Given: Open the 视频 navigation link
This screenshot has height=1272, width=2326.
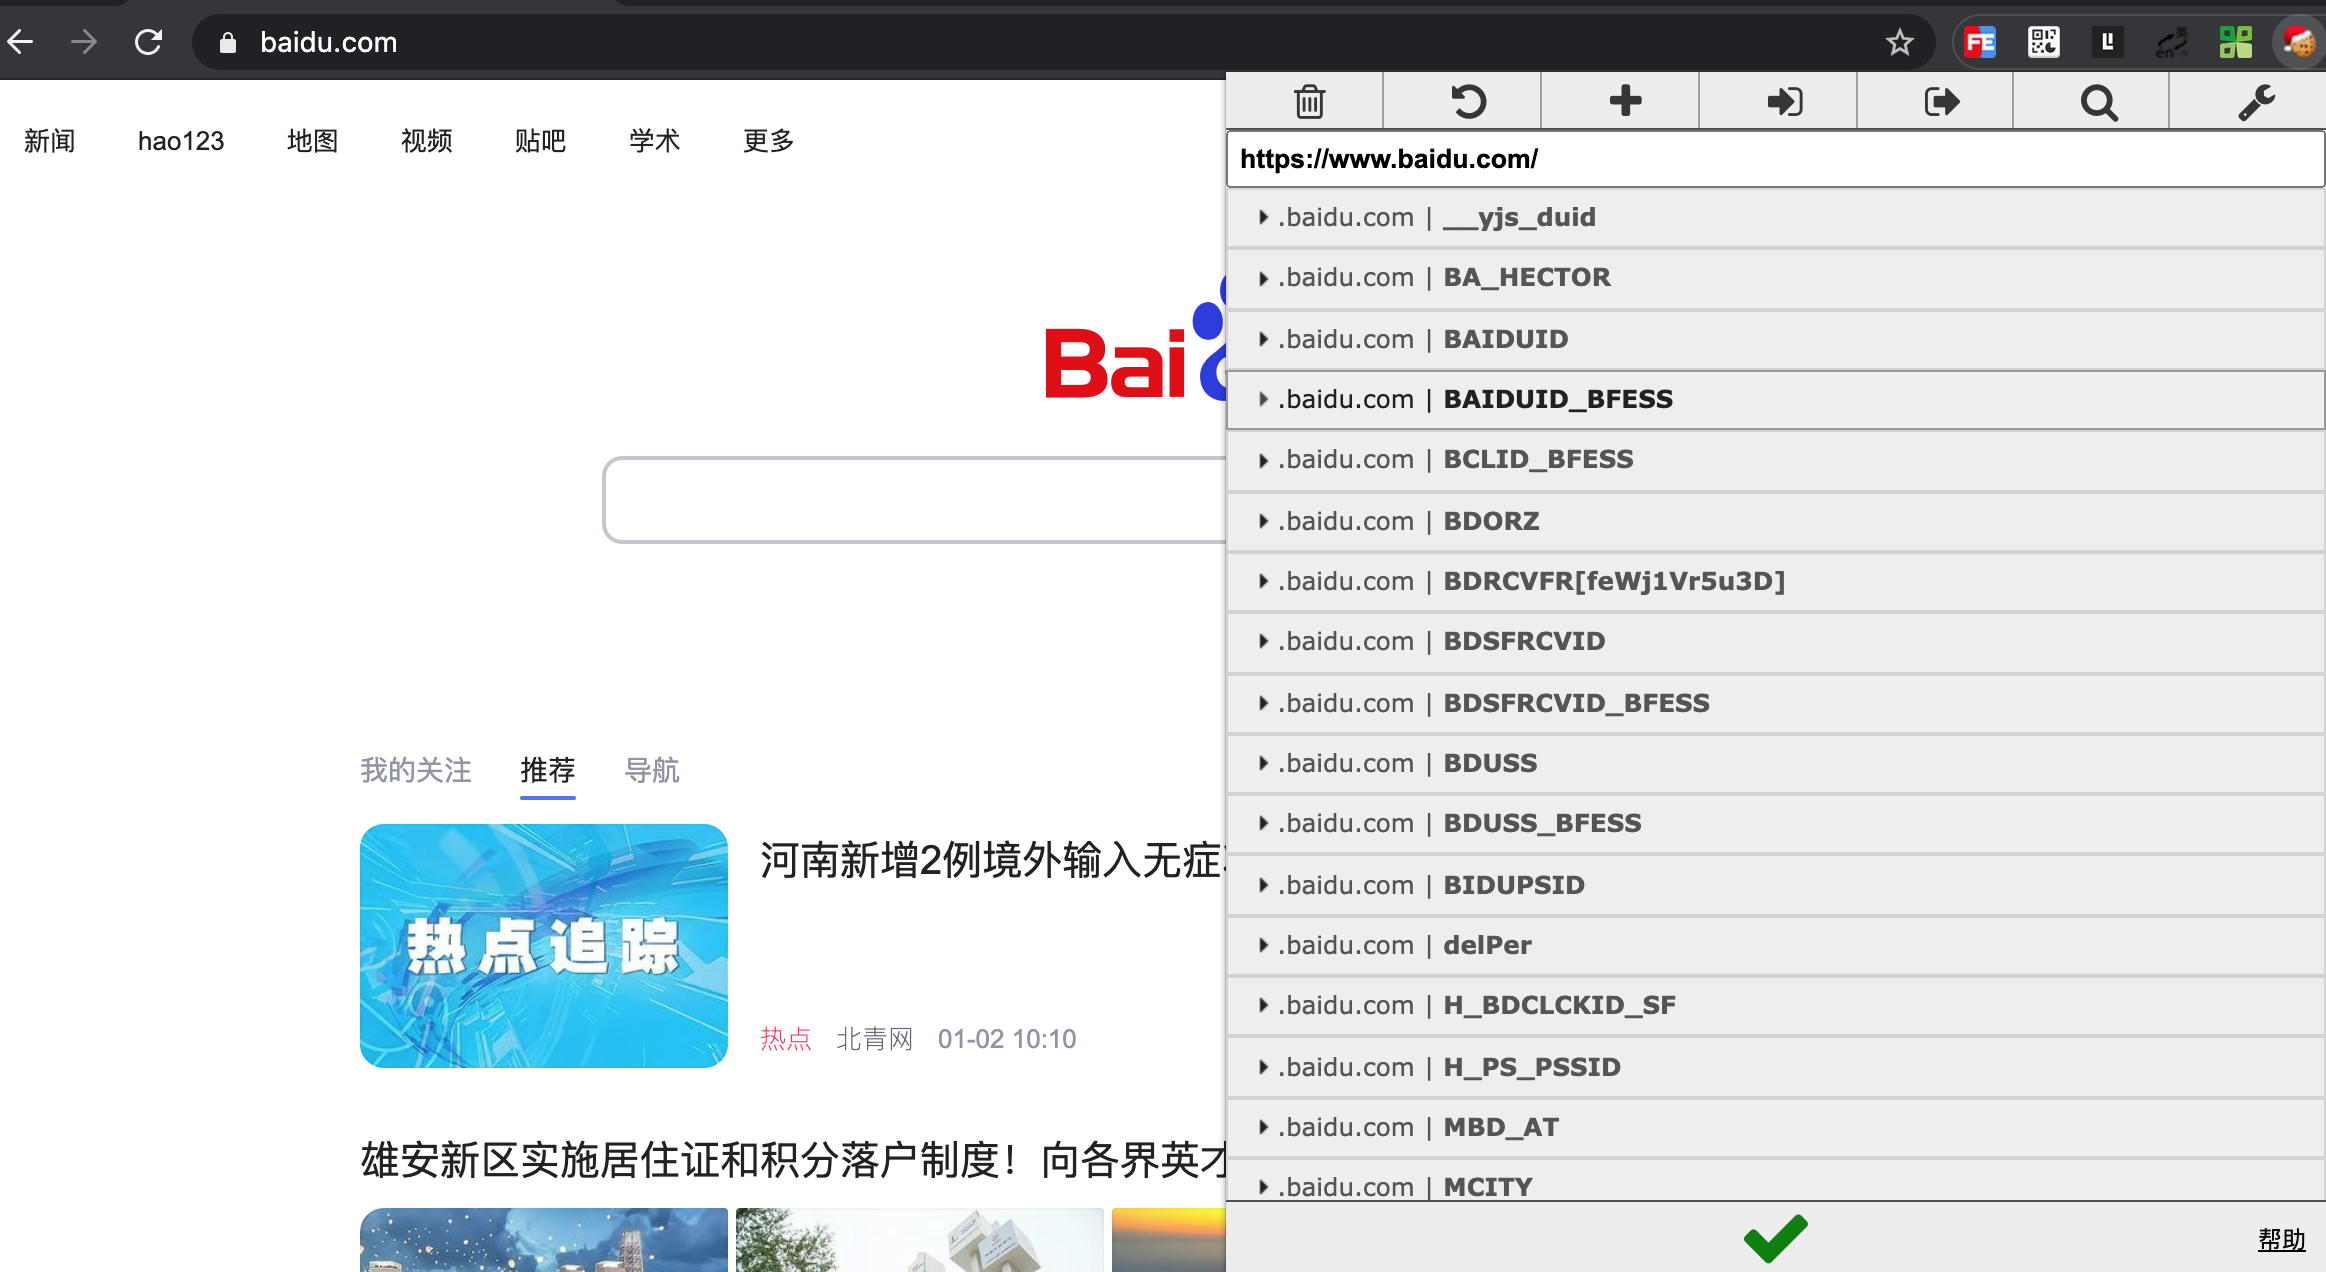Looking at the screenshot, I should (426, 141).
